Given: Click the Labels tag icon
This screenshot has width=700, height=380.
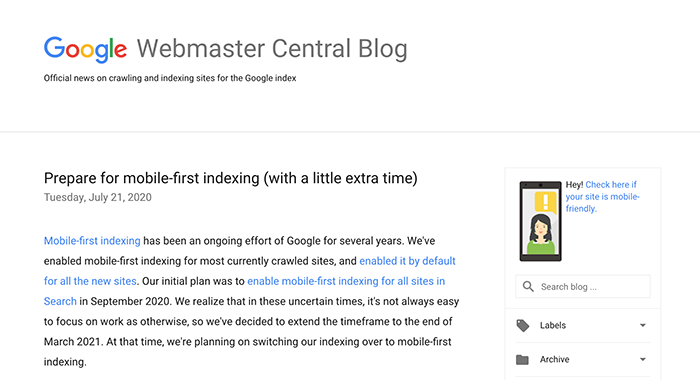Looking at the screenshot, I should [523, 326].
